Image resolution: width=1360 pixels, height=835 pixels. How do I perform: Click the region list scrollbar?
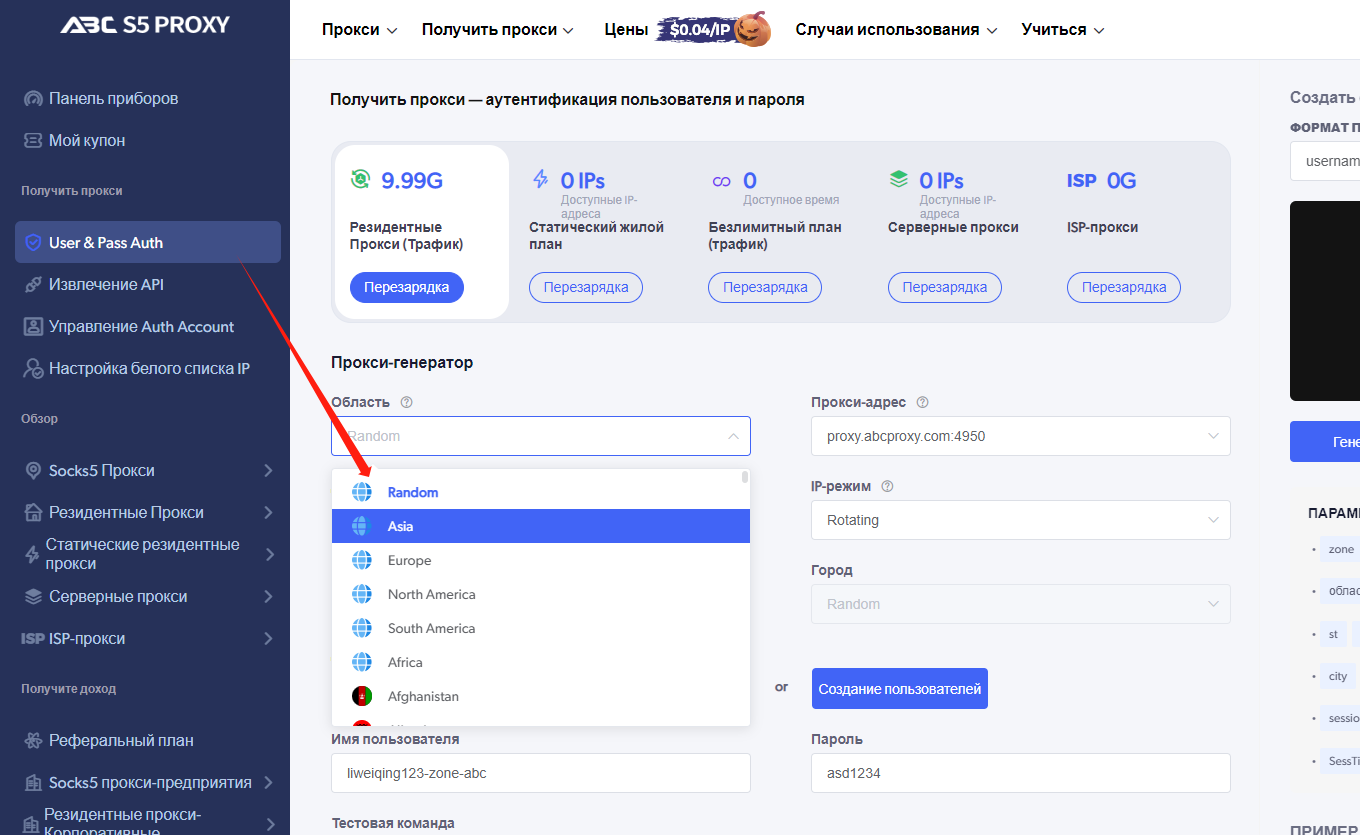point(745,477)
